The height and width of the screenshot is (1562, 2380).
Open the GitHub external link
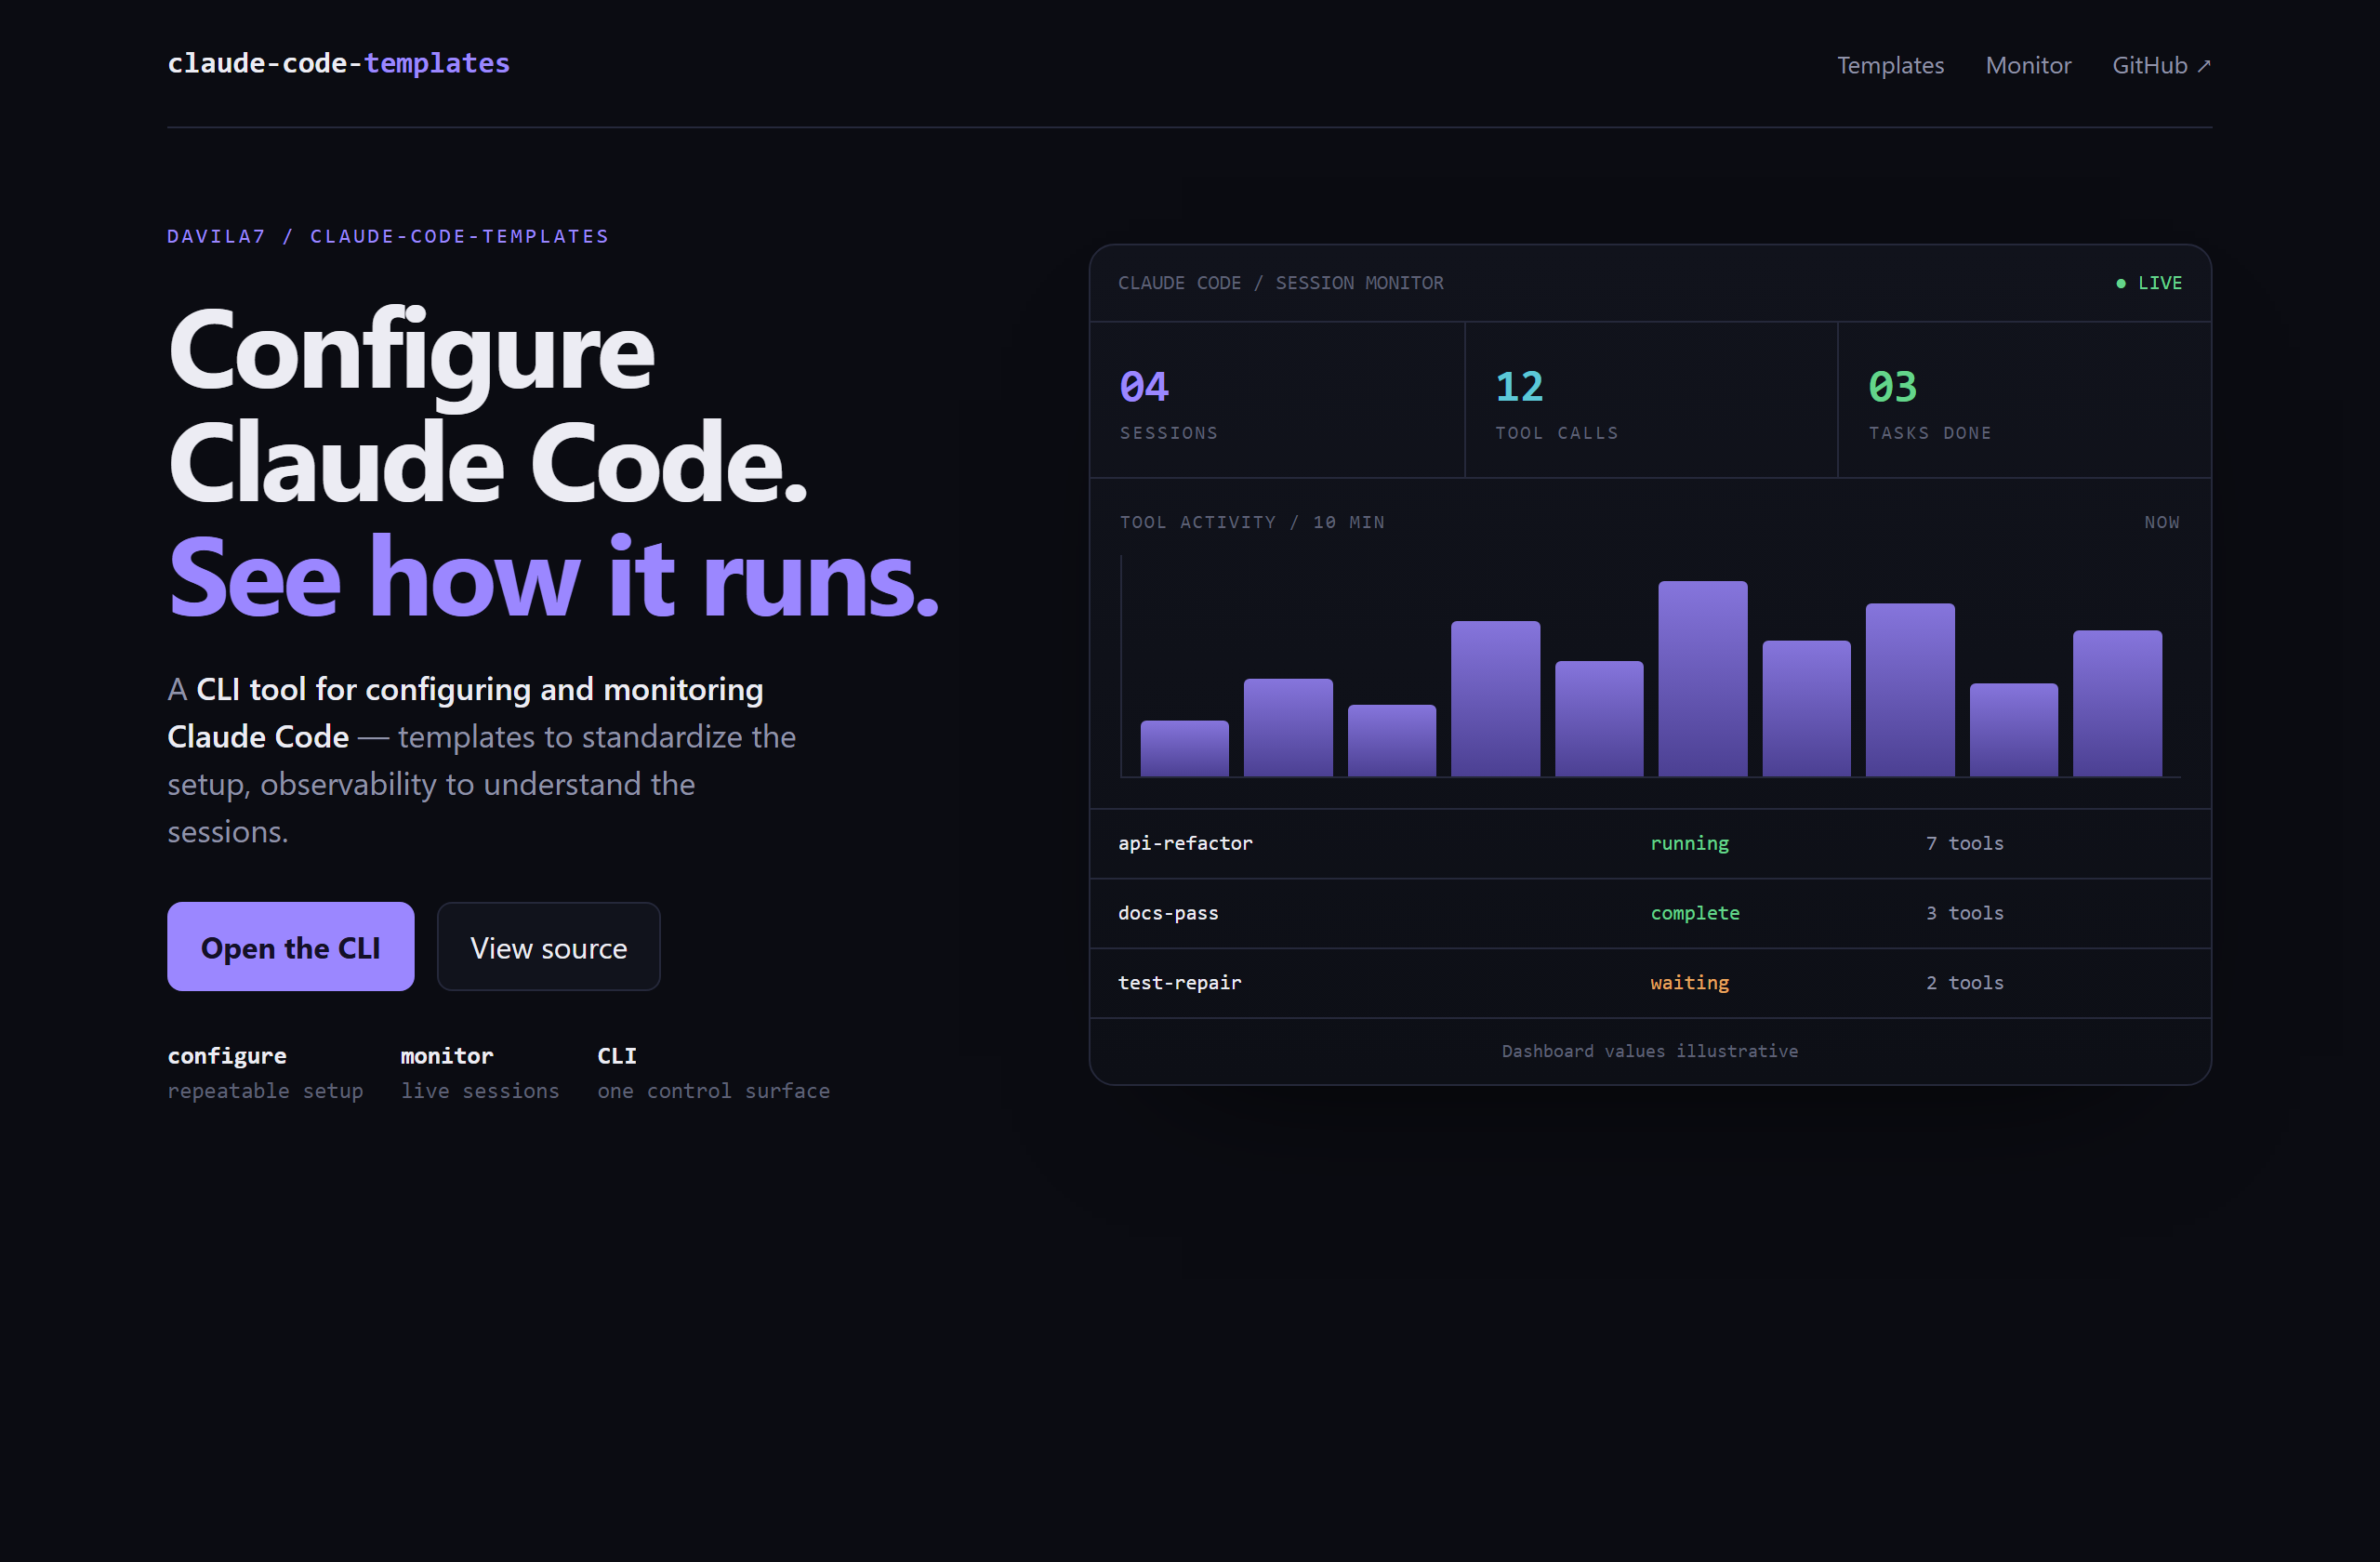pos(2161,65)
